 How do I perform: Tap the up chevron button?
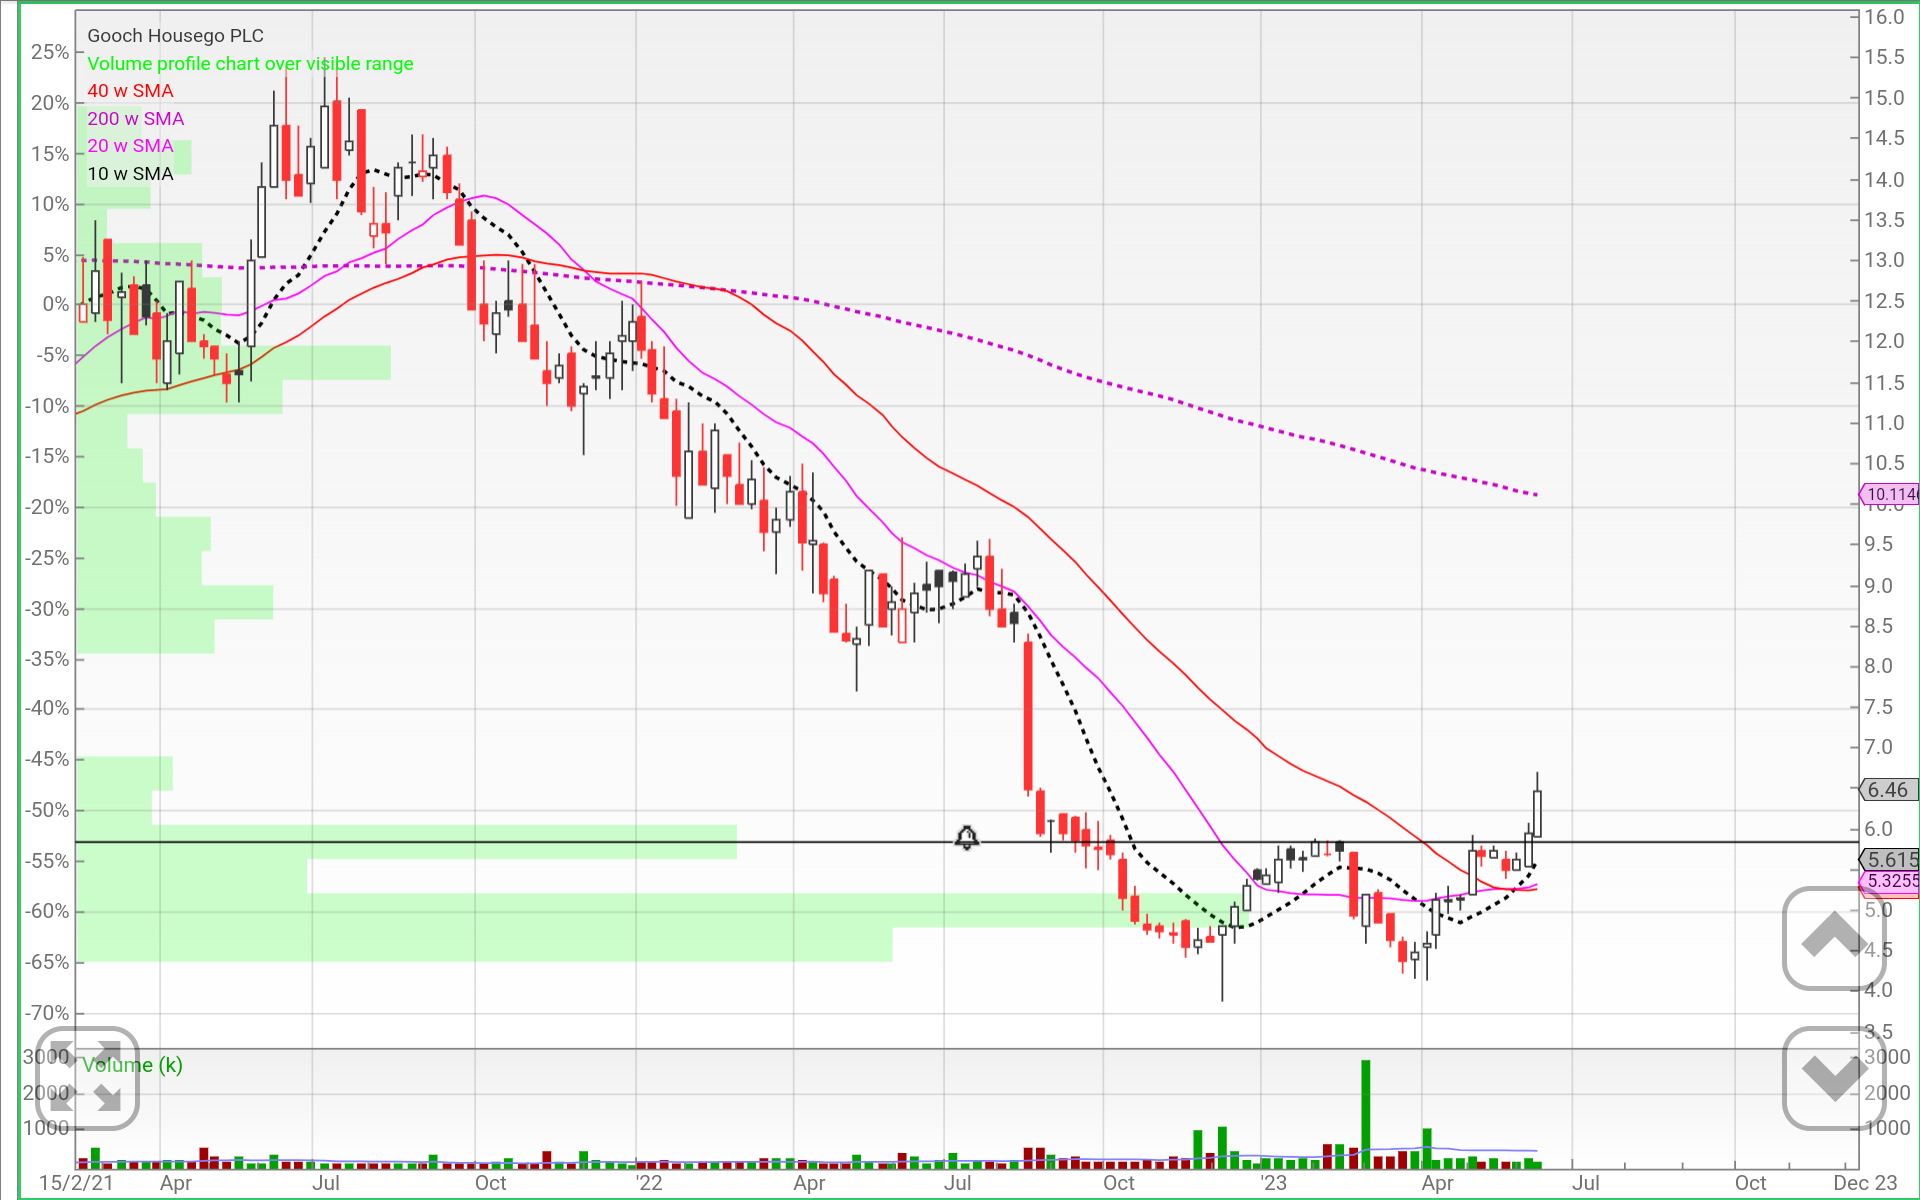[x=1834, y=938]
